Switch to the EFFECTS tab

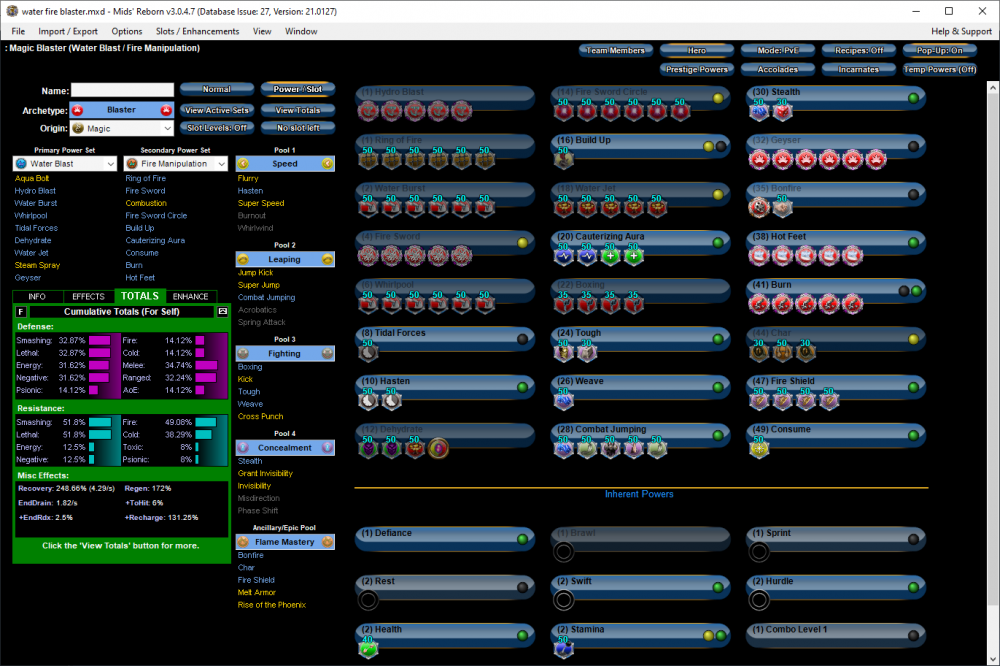[88, 297]
